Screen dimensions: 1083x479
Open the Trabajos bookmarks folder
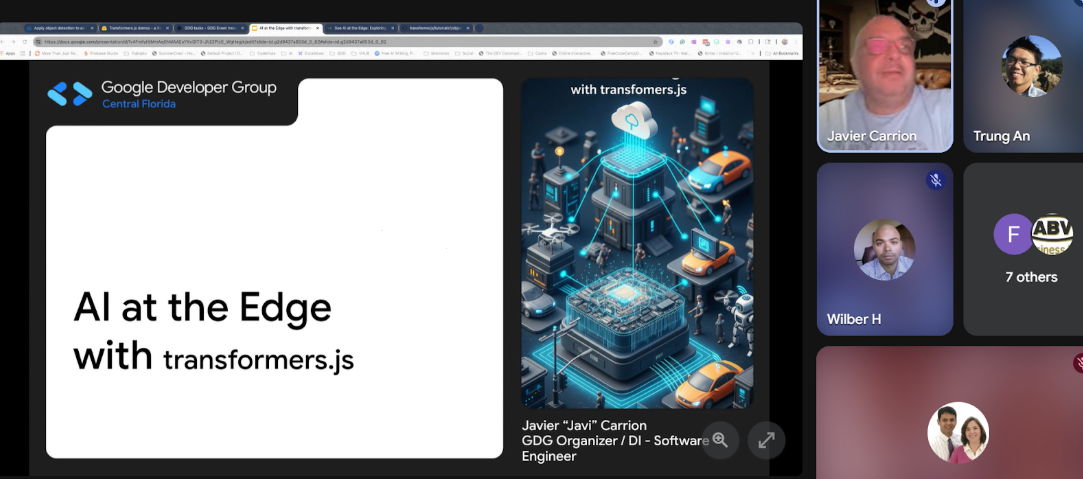point(135,53)
